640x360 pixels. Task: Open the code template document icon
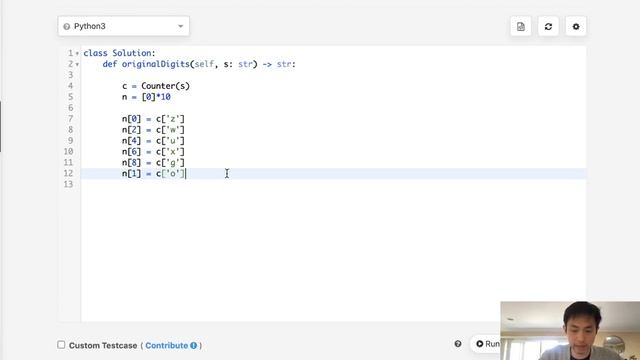point(521,27)
